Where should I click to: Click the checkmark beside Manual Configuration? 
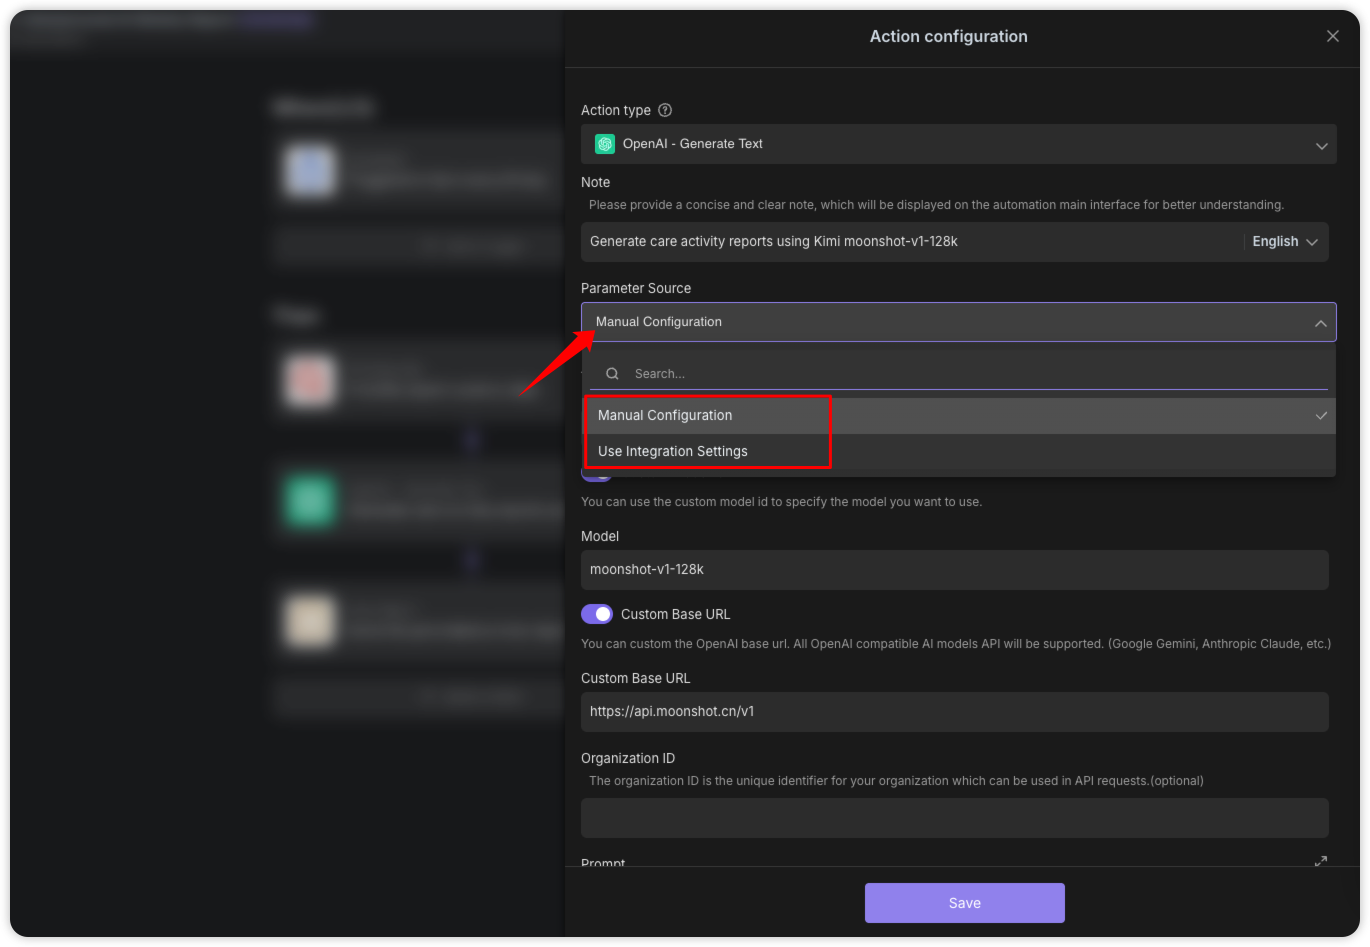coord(1321,416)
